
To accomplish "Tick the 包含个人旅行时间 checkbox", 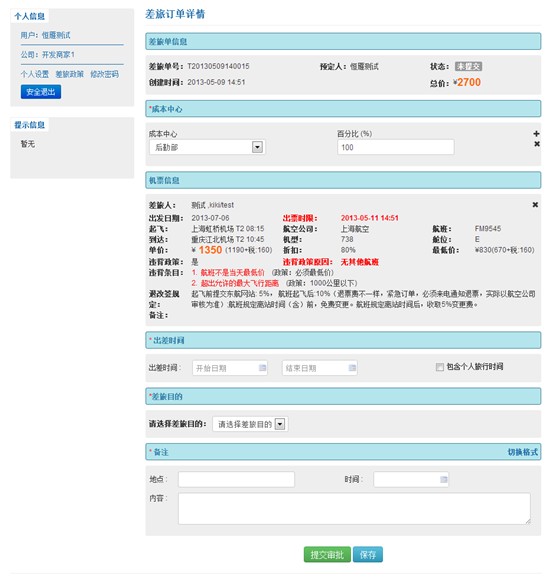I will (439, 367).
